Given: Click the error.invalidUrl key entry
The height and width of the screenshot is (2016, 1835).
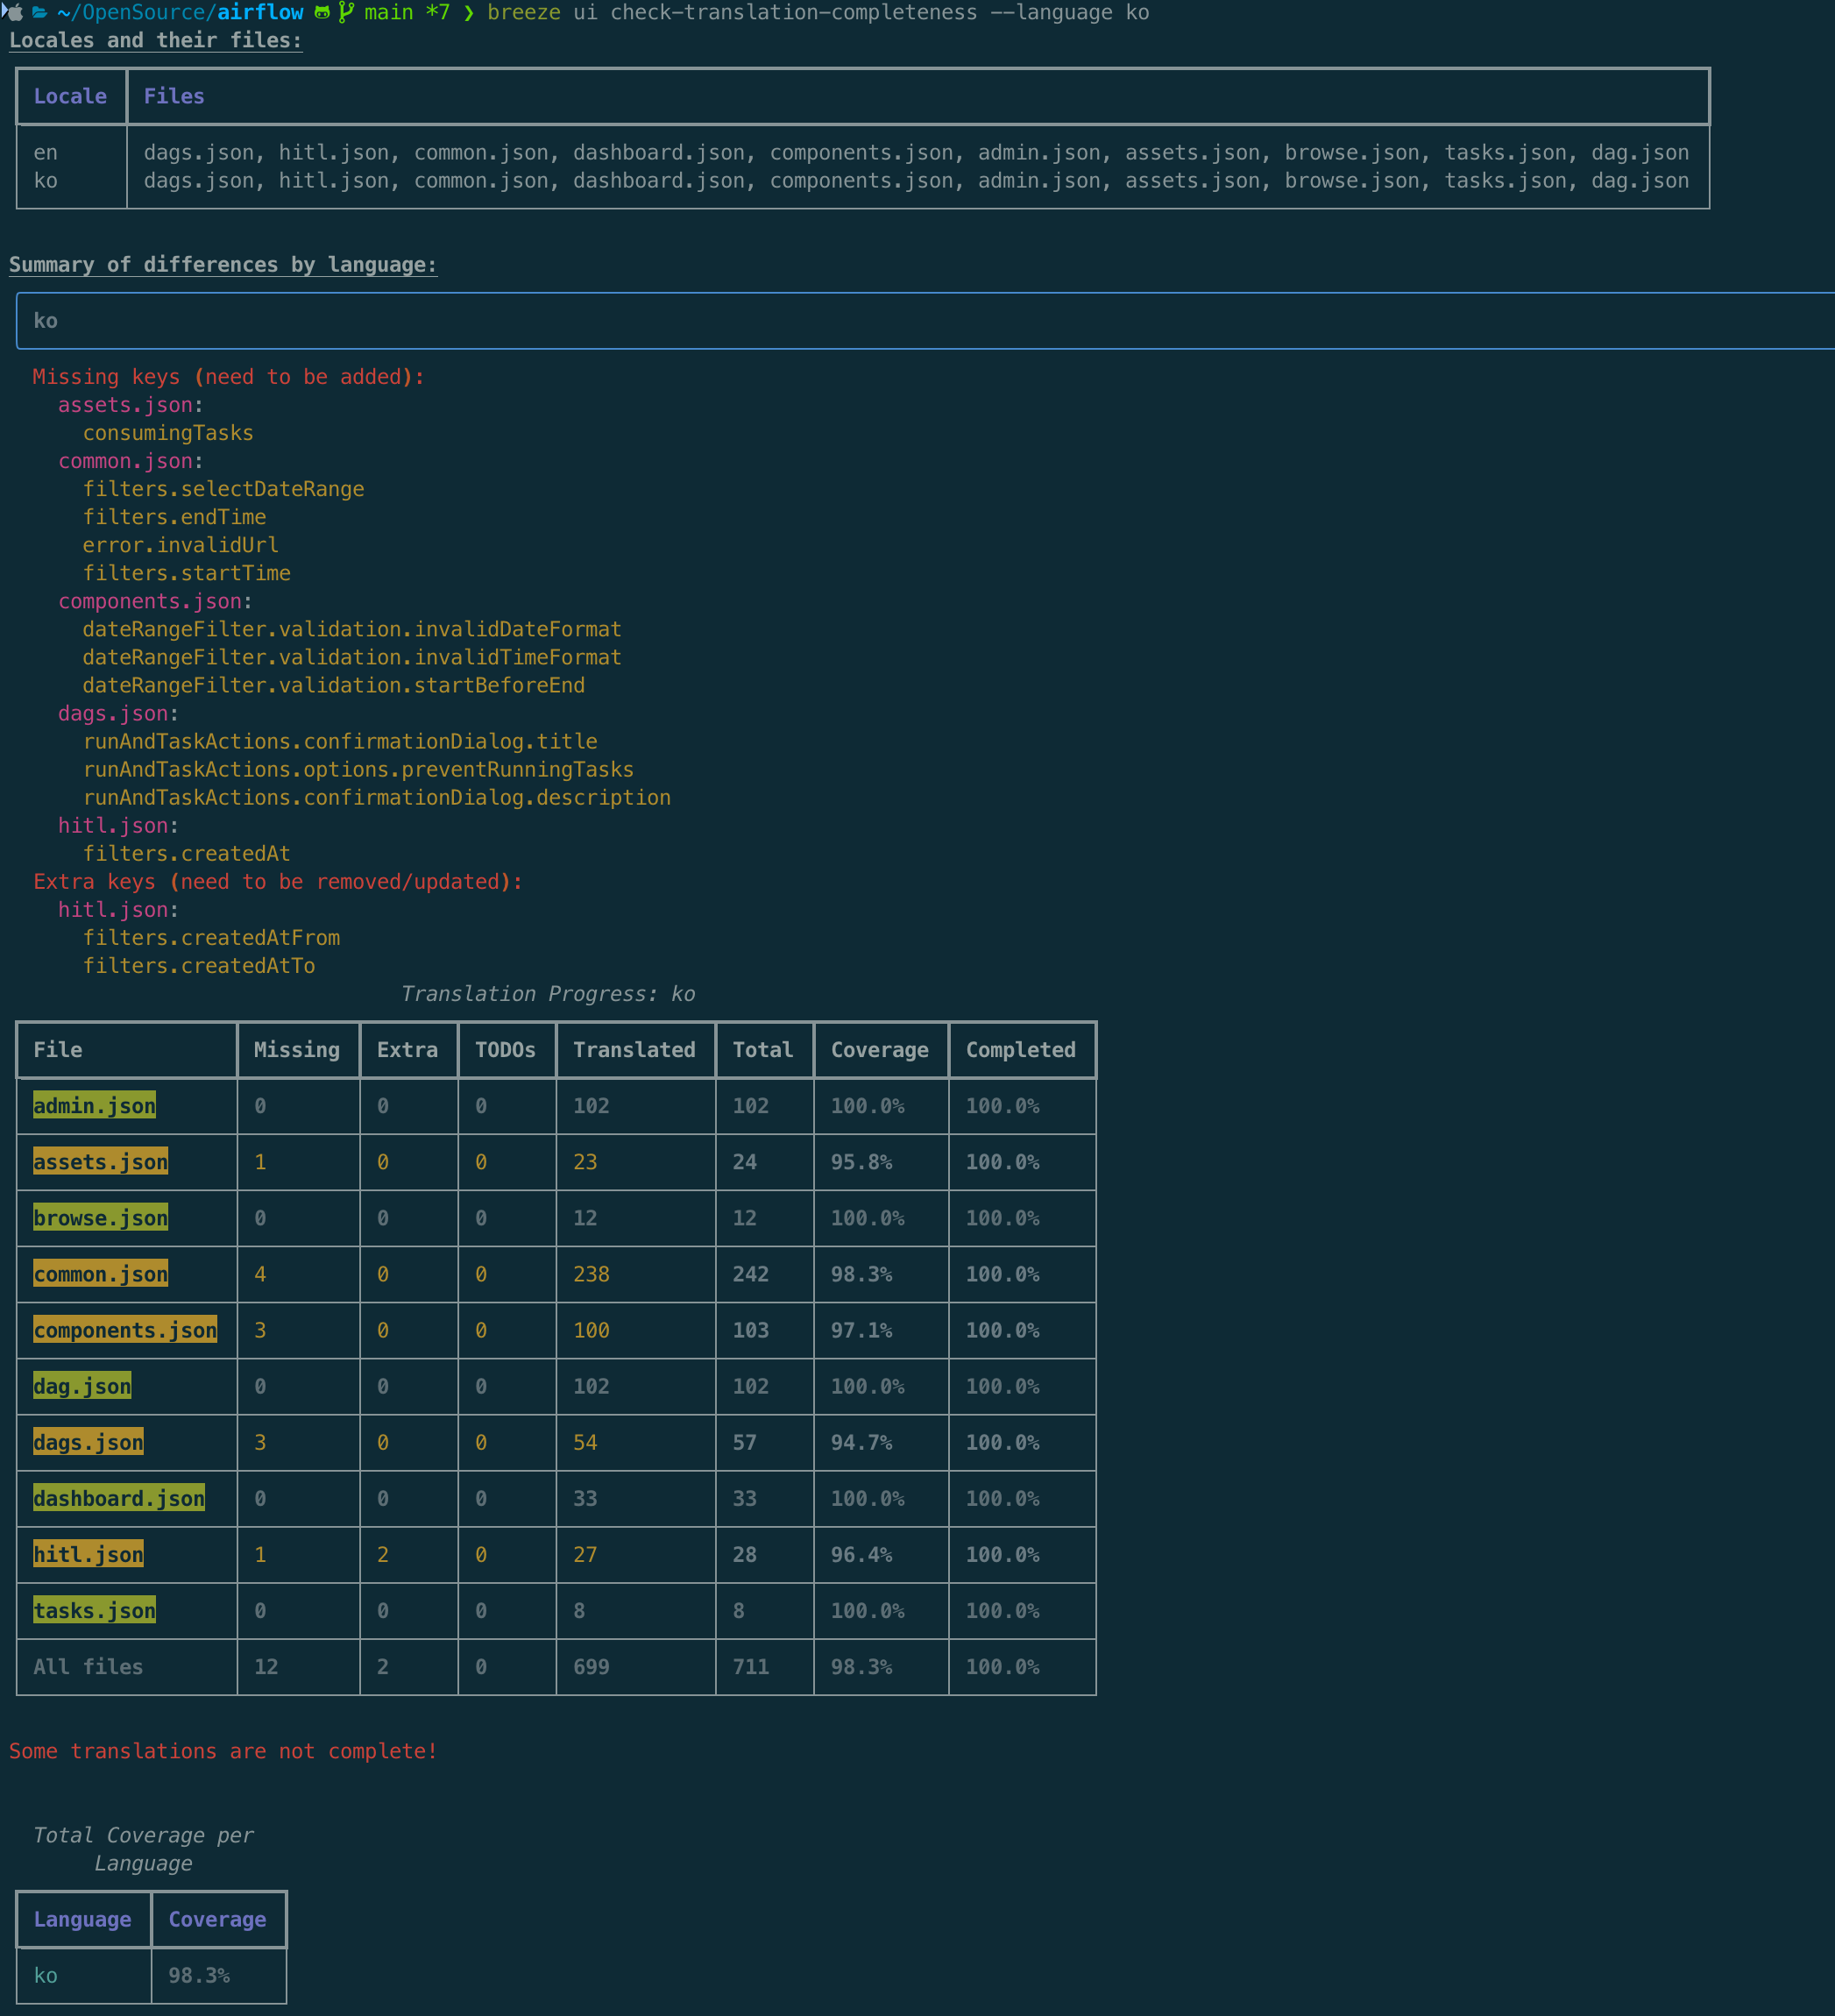Looking at the screenshot, I should (x=180, y=545).
